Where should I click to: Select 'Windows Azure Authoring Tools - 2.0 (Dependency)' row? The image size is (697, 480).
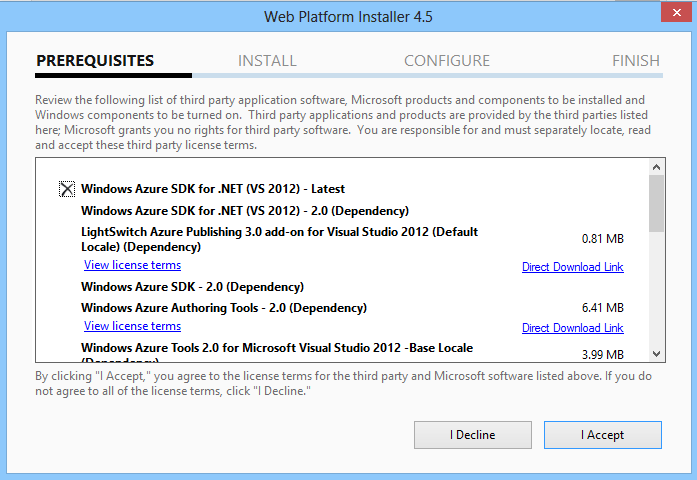click(x=224, y=308)
